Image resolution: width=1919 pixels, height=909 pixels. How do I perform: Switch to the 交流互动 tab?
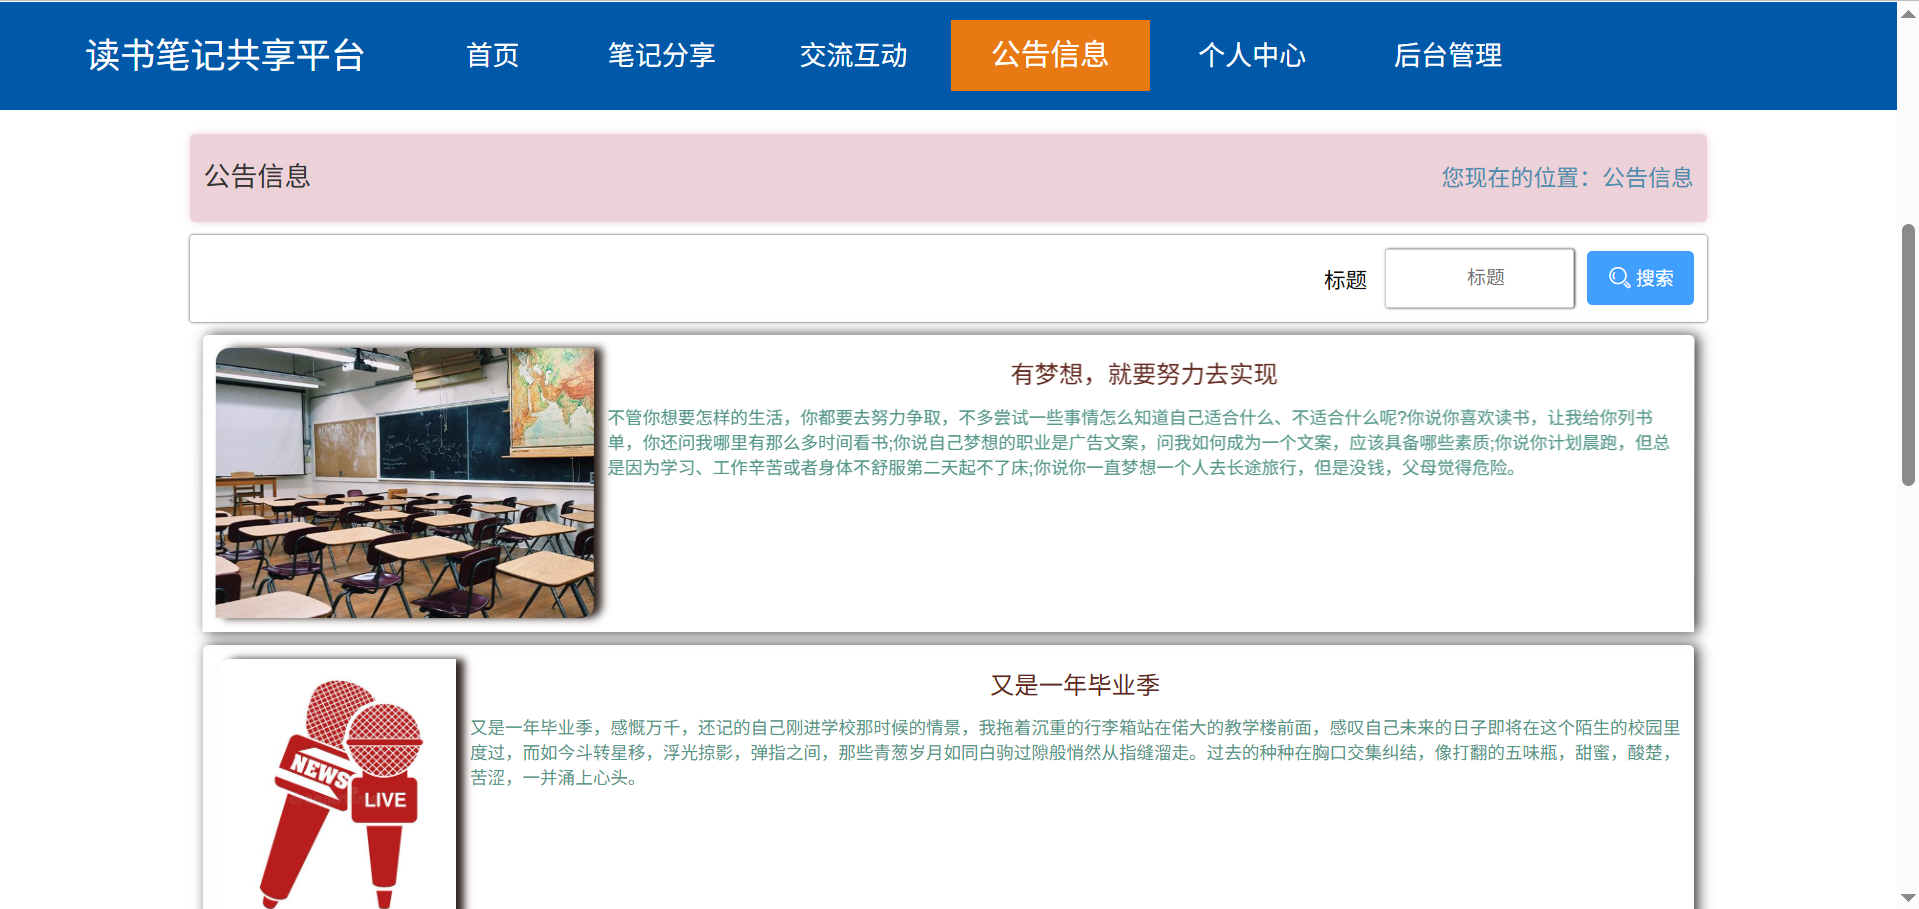click(x=853, y=56)
